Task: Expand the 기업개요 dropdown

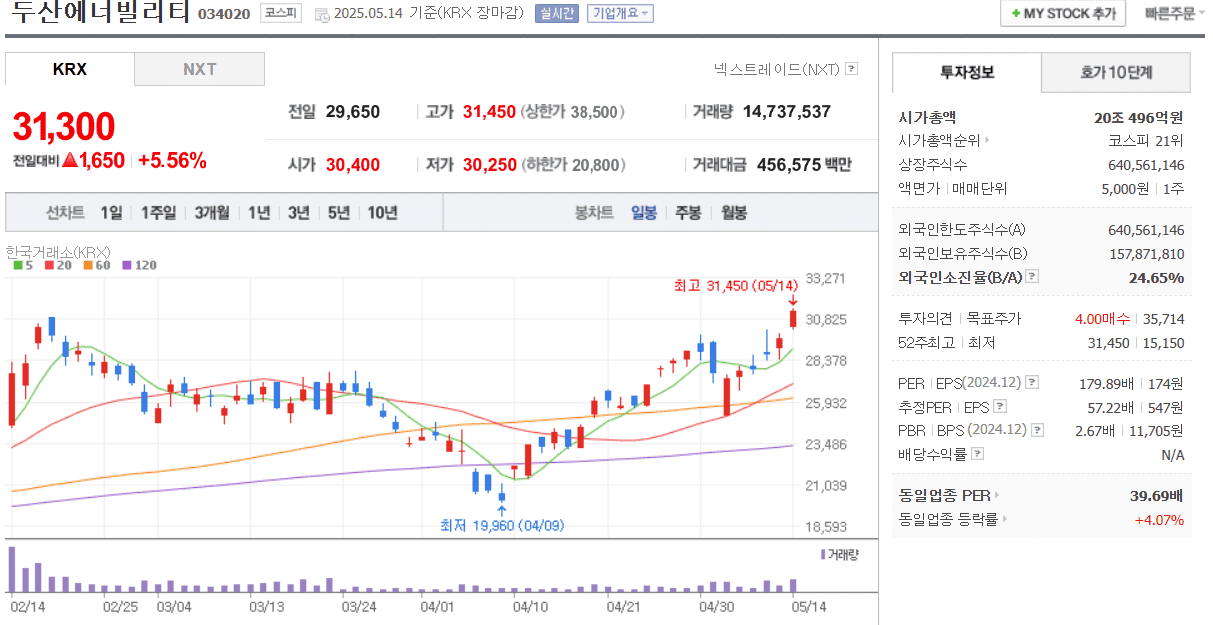Action: pyautogui.click(x=620, y=13)
